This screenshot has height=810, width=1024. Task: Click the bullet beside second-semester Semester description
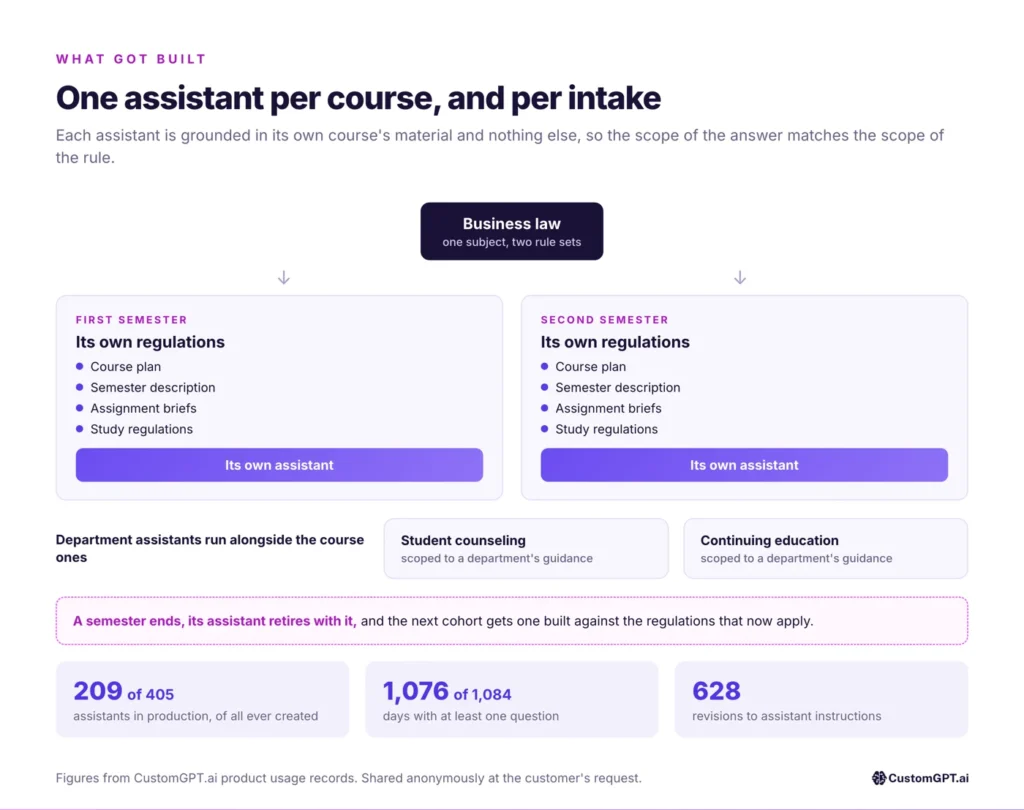tap(545, 387)
